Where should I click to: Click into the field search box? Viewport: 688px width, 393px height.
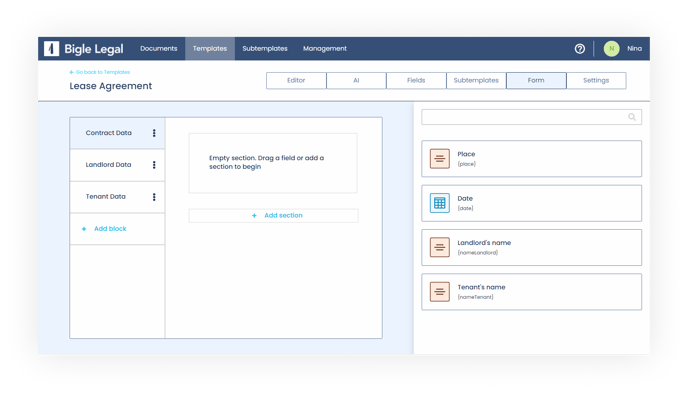(x=531, y=117)
